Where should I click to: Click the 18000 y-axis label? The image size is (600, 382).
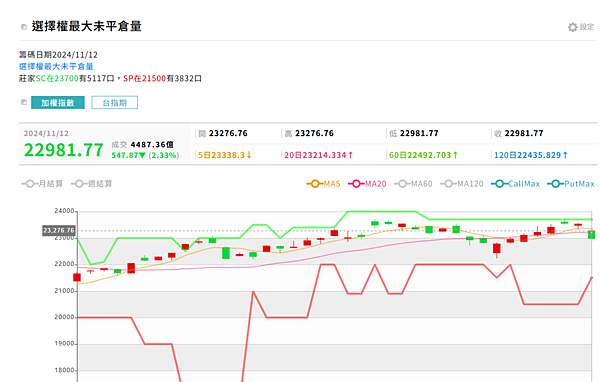coord(64,370)
